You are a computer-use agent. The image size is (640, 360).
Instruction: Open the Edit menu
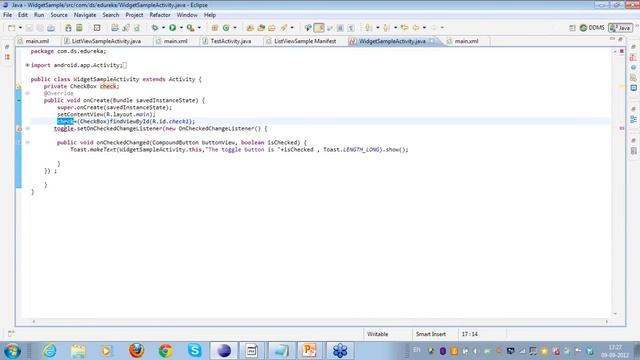(23, 15)
